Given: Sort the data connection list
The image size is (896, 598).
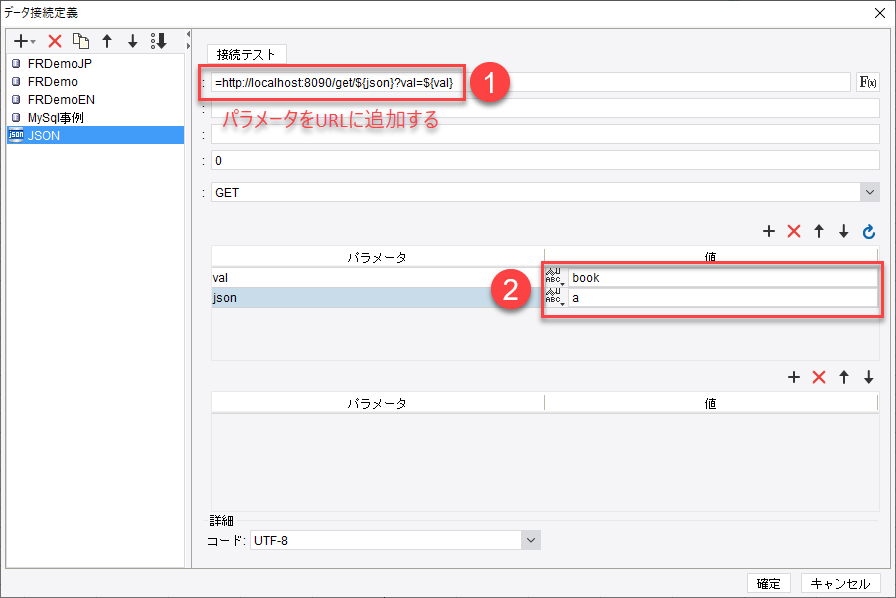Looking at the screenshot, I should [160, 41].
